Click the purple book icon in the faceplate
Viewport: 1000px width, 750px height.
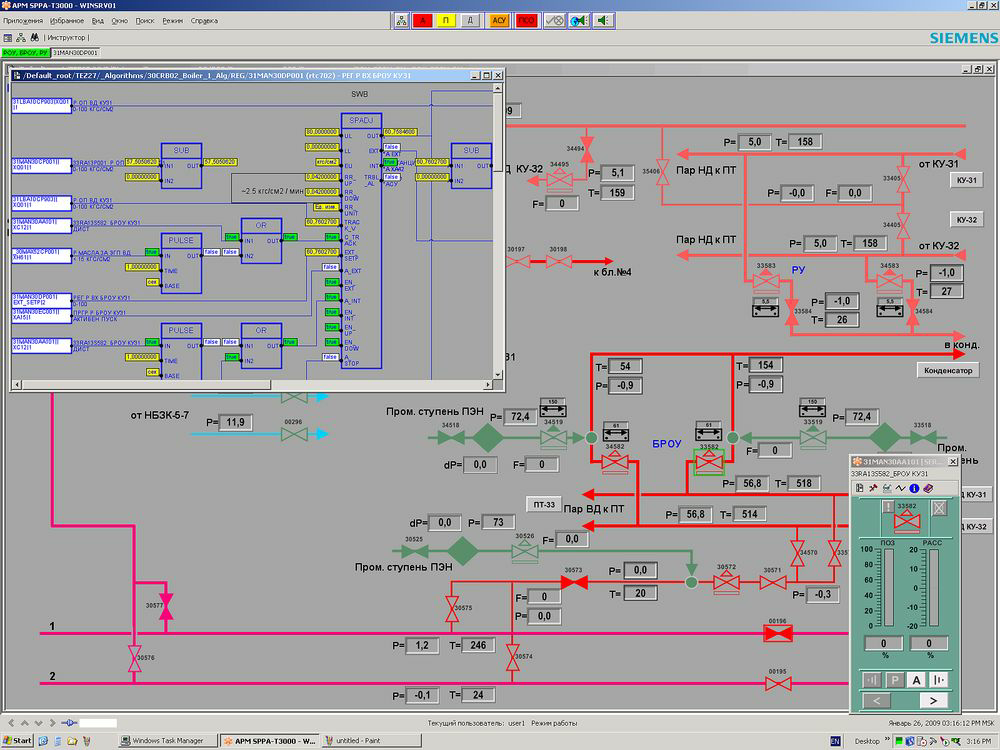click(x=928, y=488)
